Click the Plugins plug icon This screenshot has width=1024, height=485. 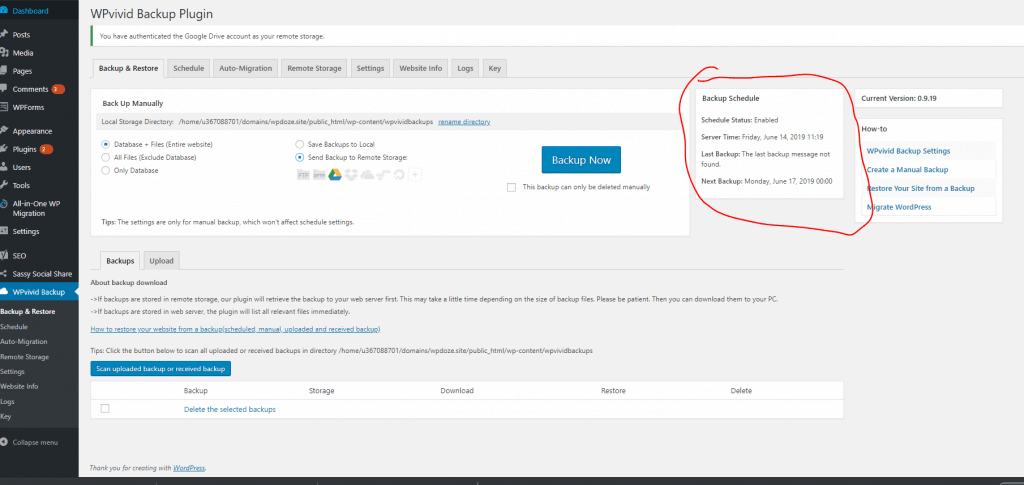coord(5,149)
